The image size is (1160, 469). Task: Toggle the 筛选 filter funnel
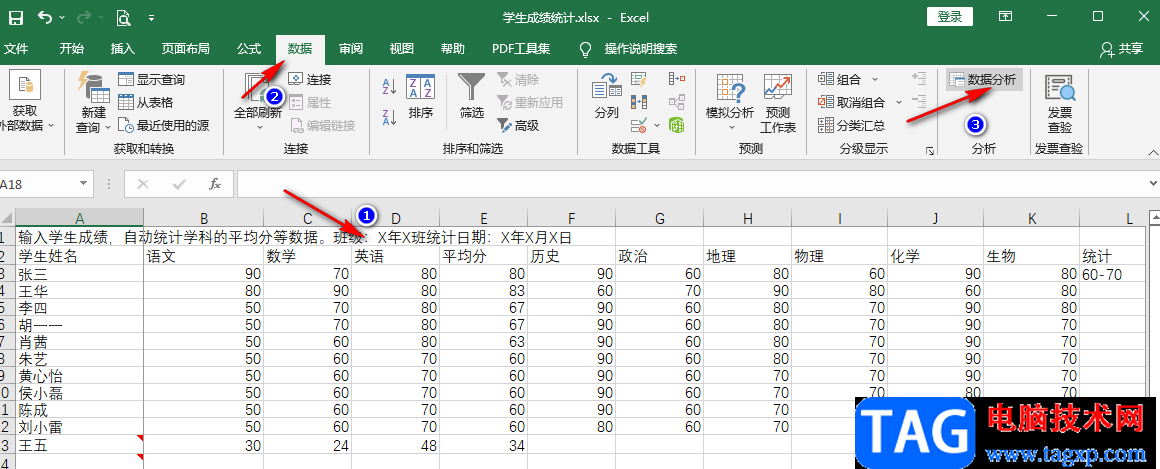tap(471, 95)
